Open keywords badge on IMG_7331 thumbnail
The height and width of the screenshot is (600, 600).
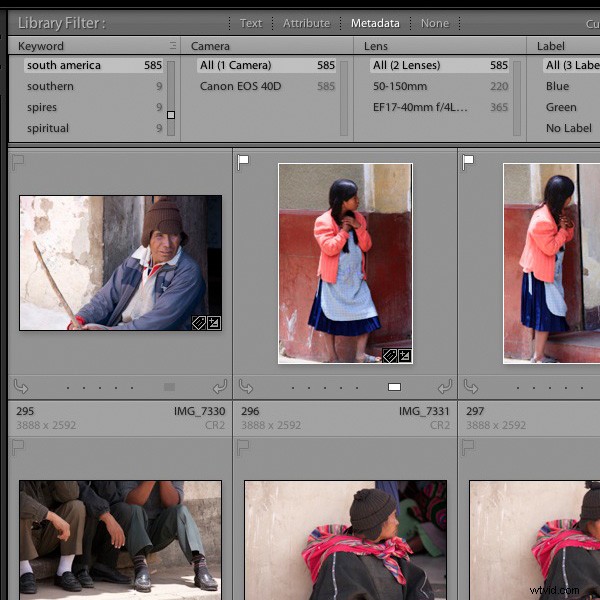[390, 356]
